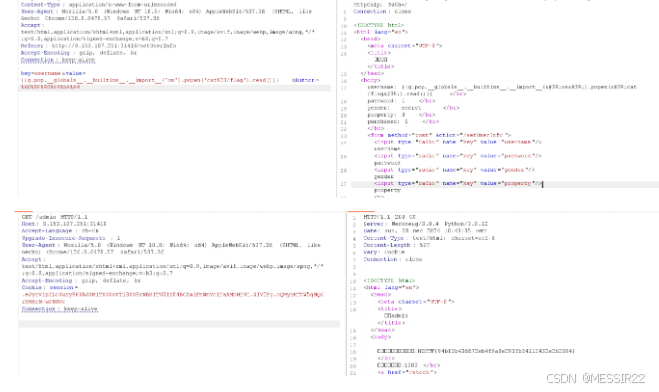Click the property: 0 line
The height and width of the screenshot is (392, 659).
coord(401,115)
